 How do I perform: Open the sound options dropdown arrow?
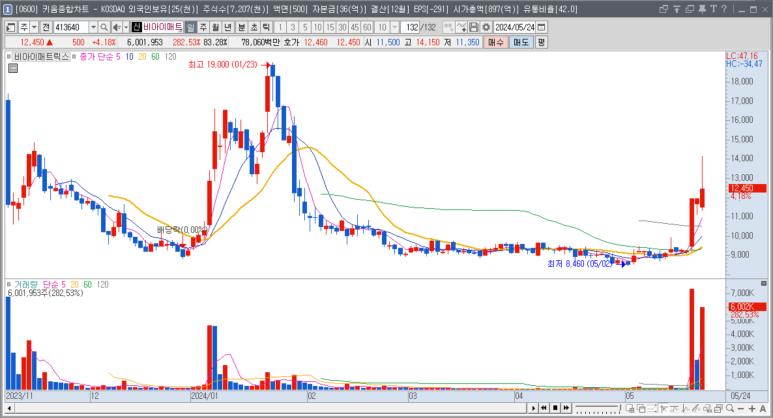coord(126,27)
